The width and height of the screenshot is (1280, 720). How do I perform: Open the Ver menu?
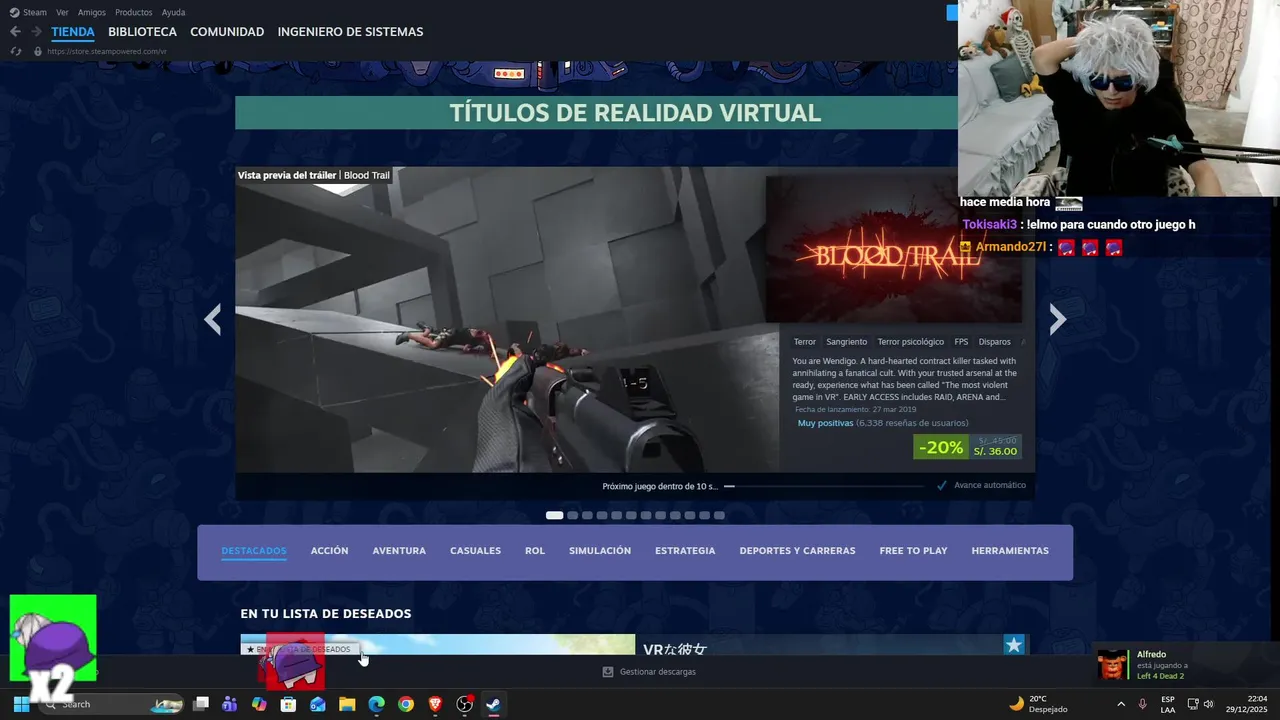coord(62,12)
